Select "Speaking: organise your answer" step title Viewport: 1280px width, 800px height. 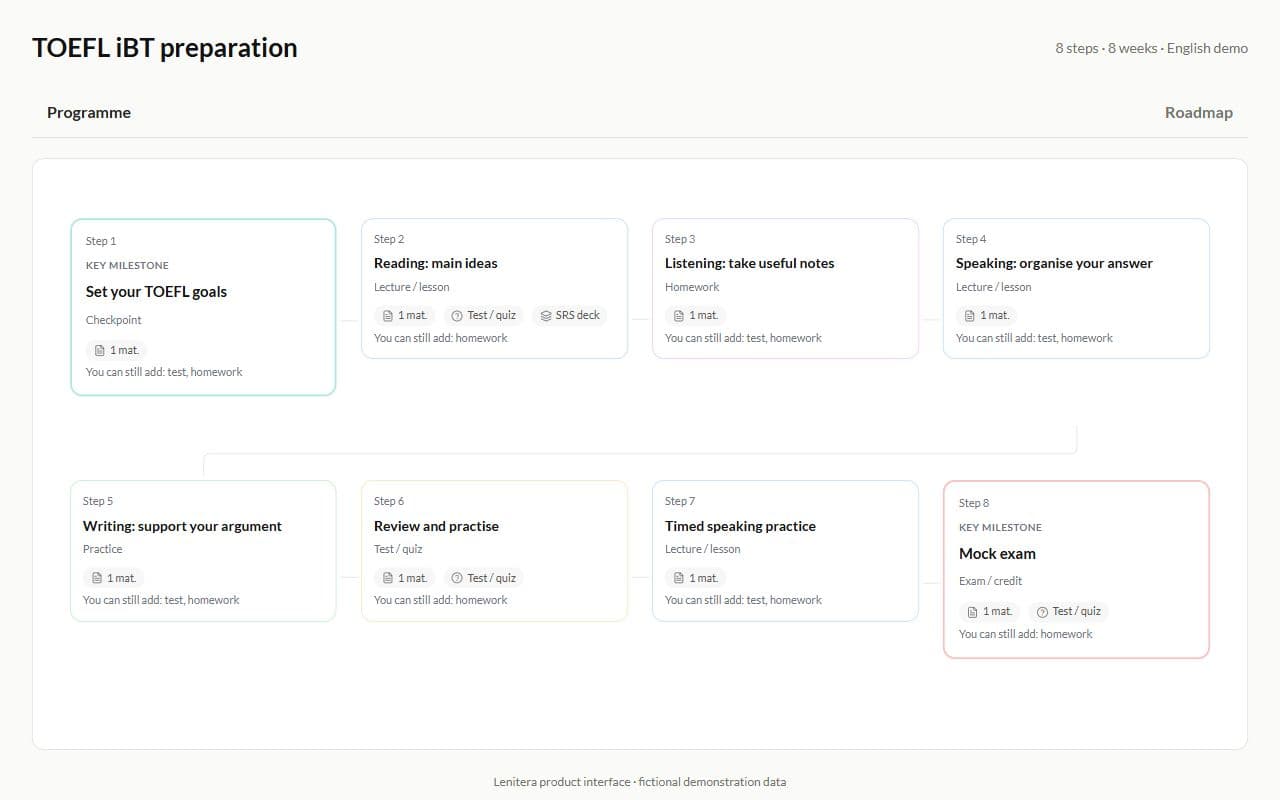click(x=1054, y=263)
